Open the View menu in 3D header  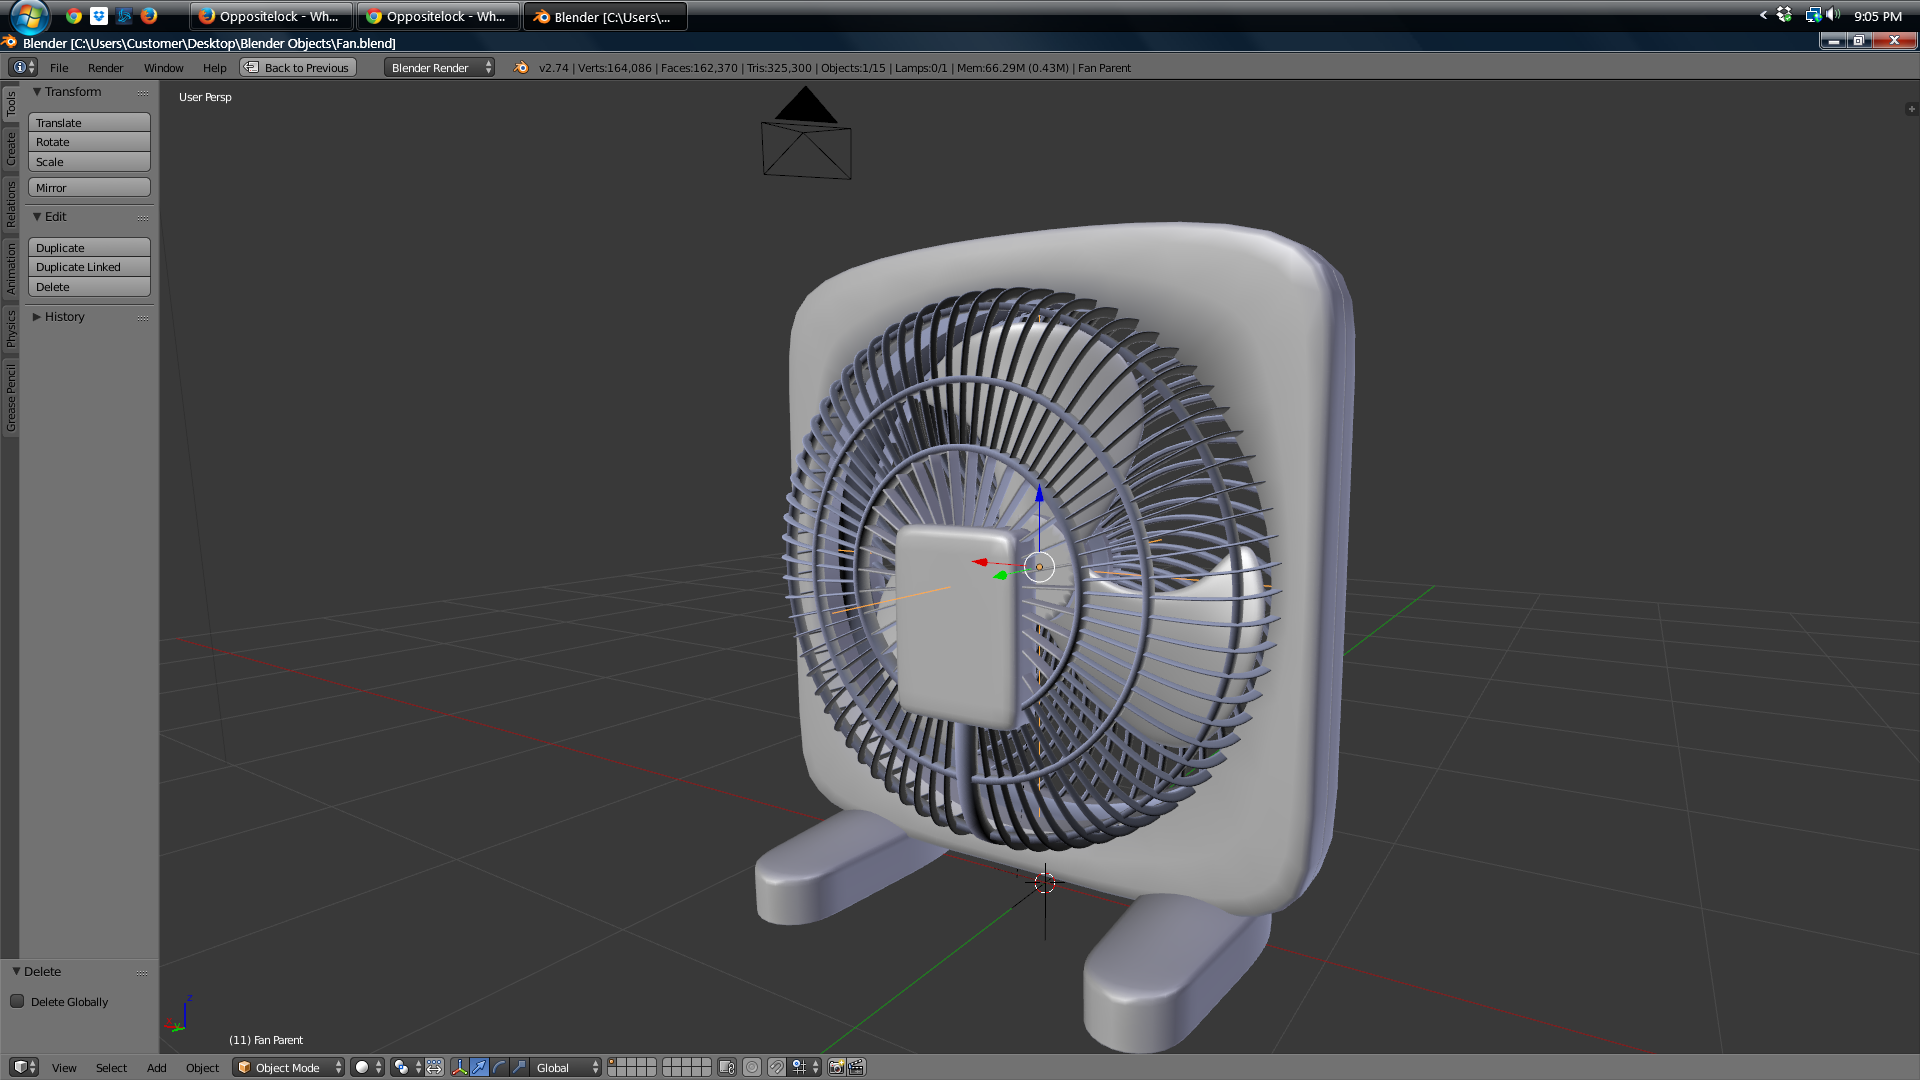click(x=64, y=1067)
